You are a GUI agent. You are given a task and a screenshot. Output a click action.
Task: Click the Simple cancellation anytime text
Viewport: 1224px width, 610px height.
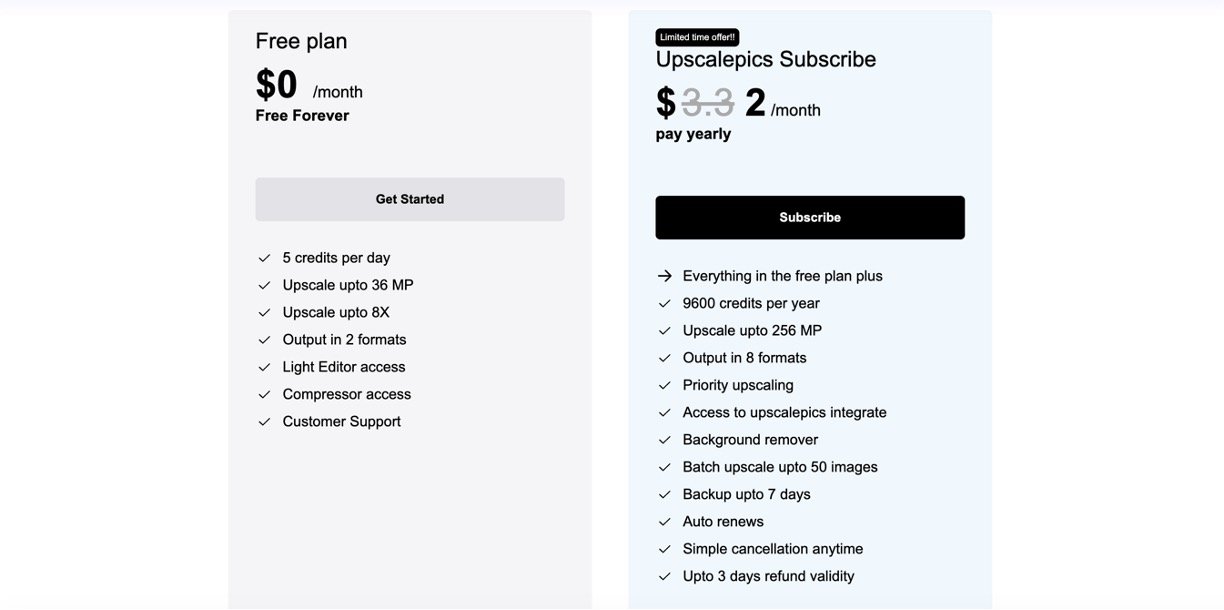pyautogui.click(x=772, y=549)
